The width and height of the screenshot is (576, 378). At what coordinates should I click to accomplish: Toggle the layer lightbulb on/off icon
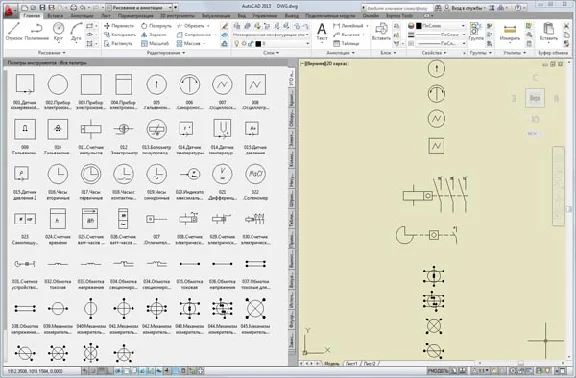[x=237, y=43]
